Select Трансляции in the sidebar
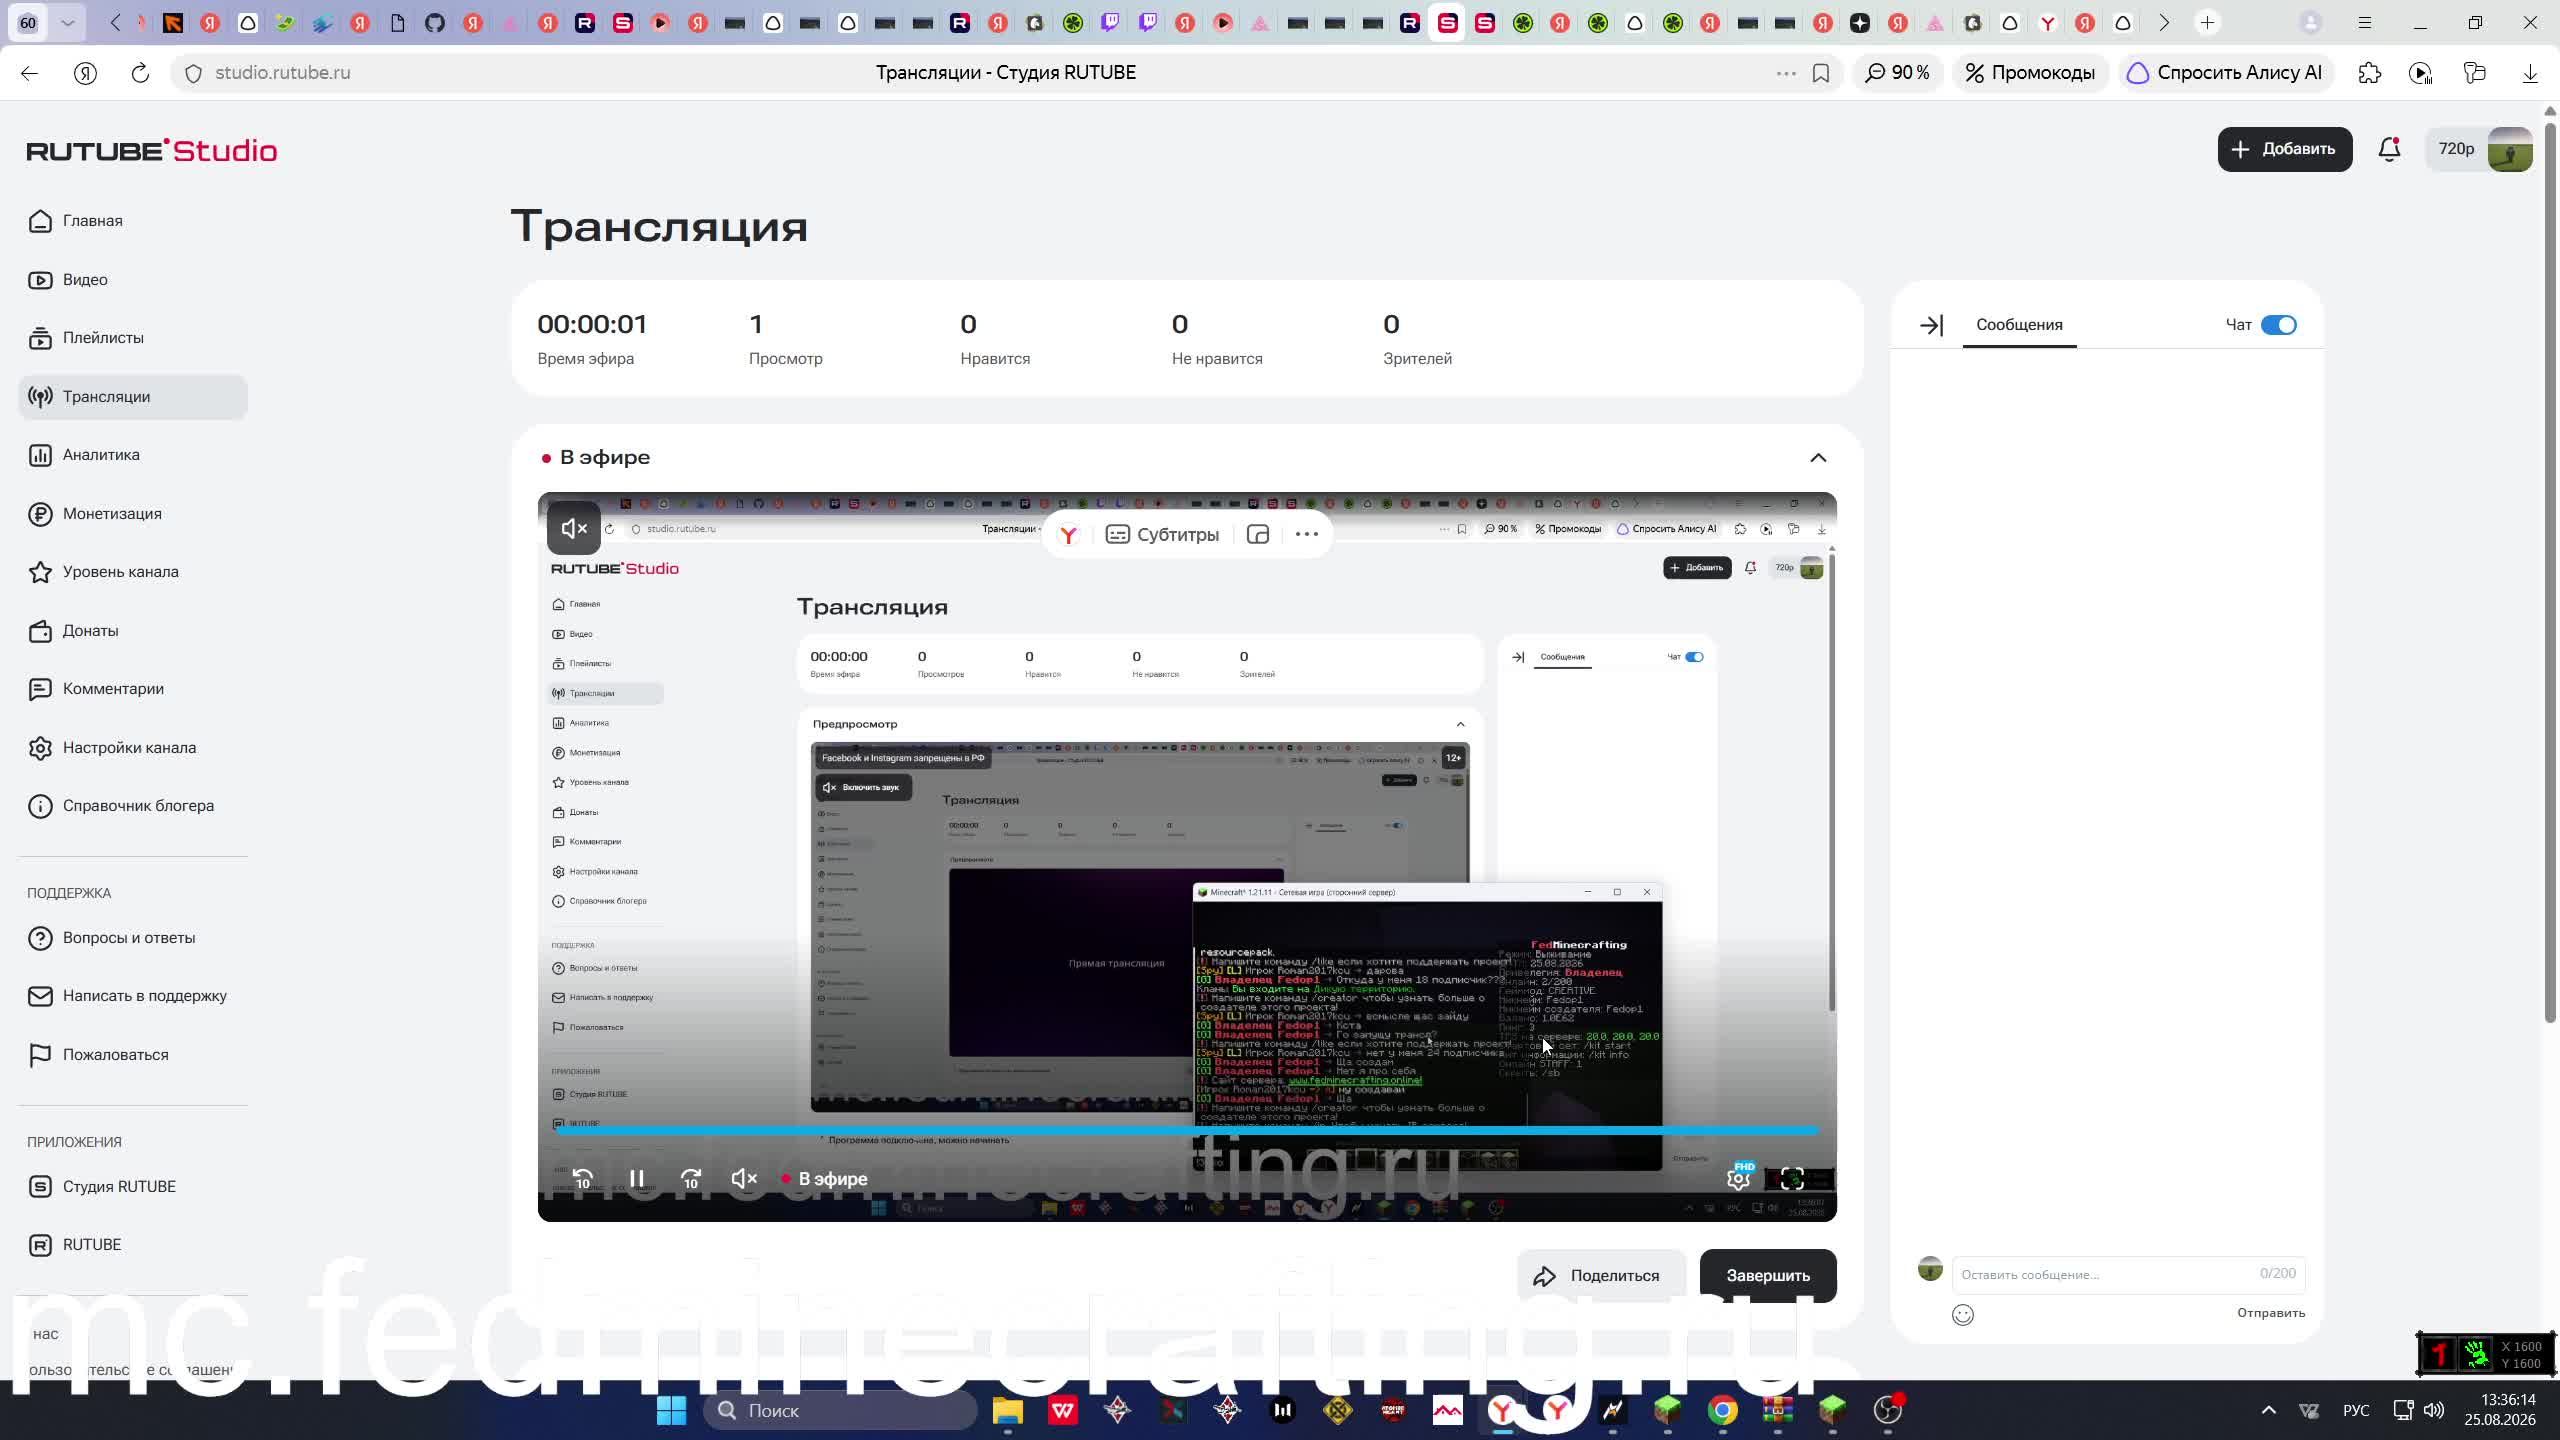Image resolution: width=2560 pixels, height=1440 pixels. (133, 397)
